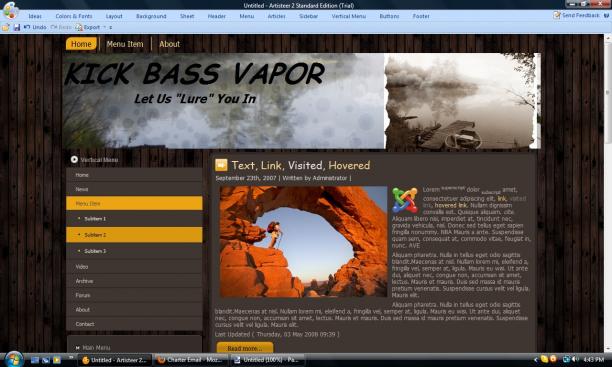Click the Send Feedback note icon
The image size is (612, 367).
pyautogui.click(x=557, y=15)
